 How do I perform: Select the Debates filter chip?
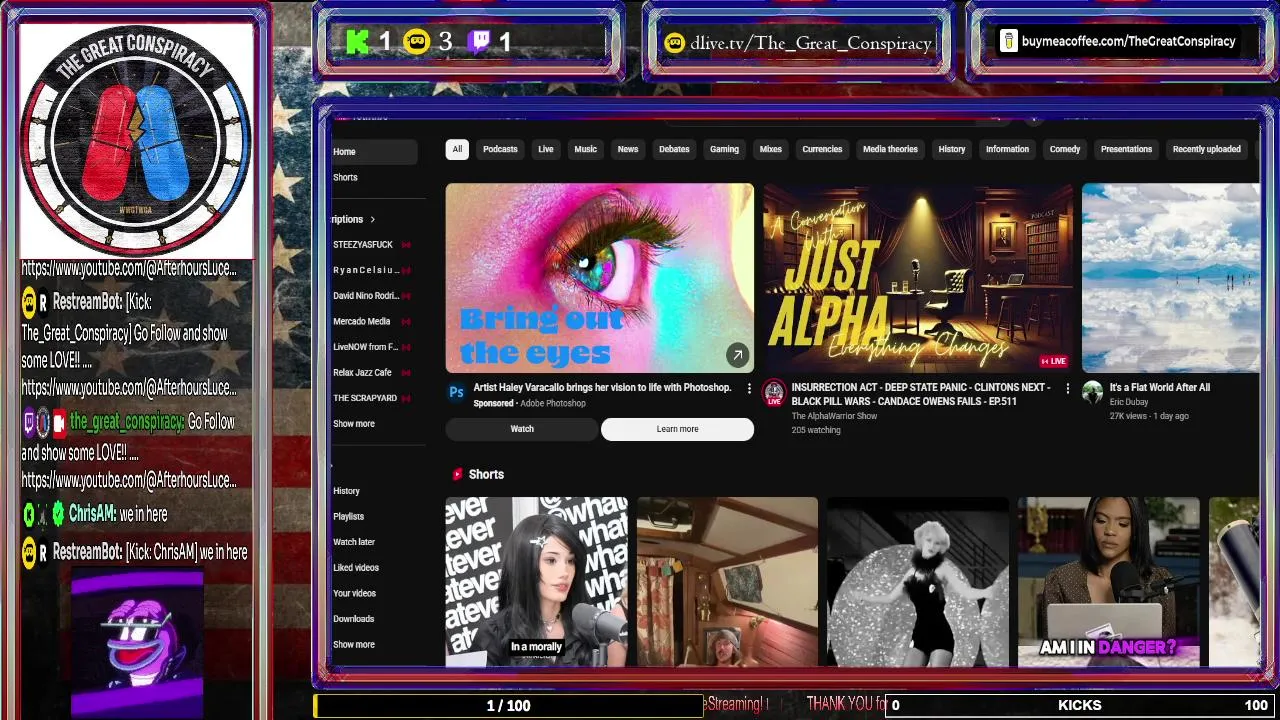pos(674,149)
